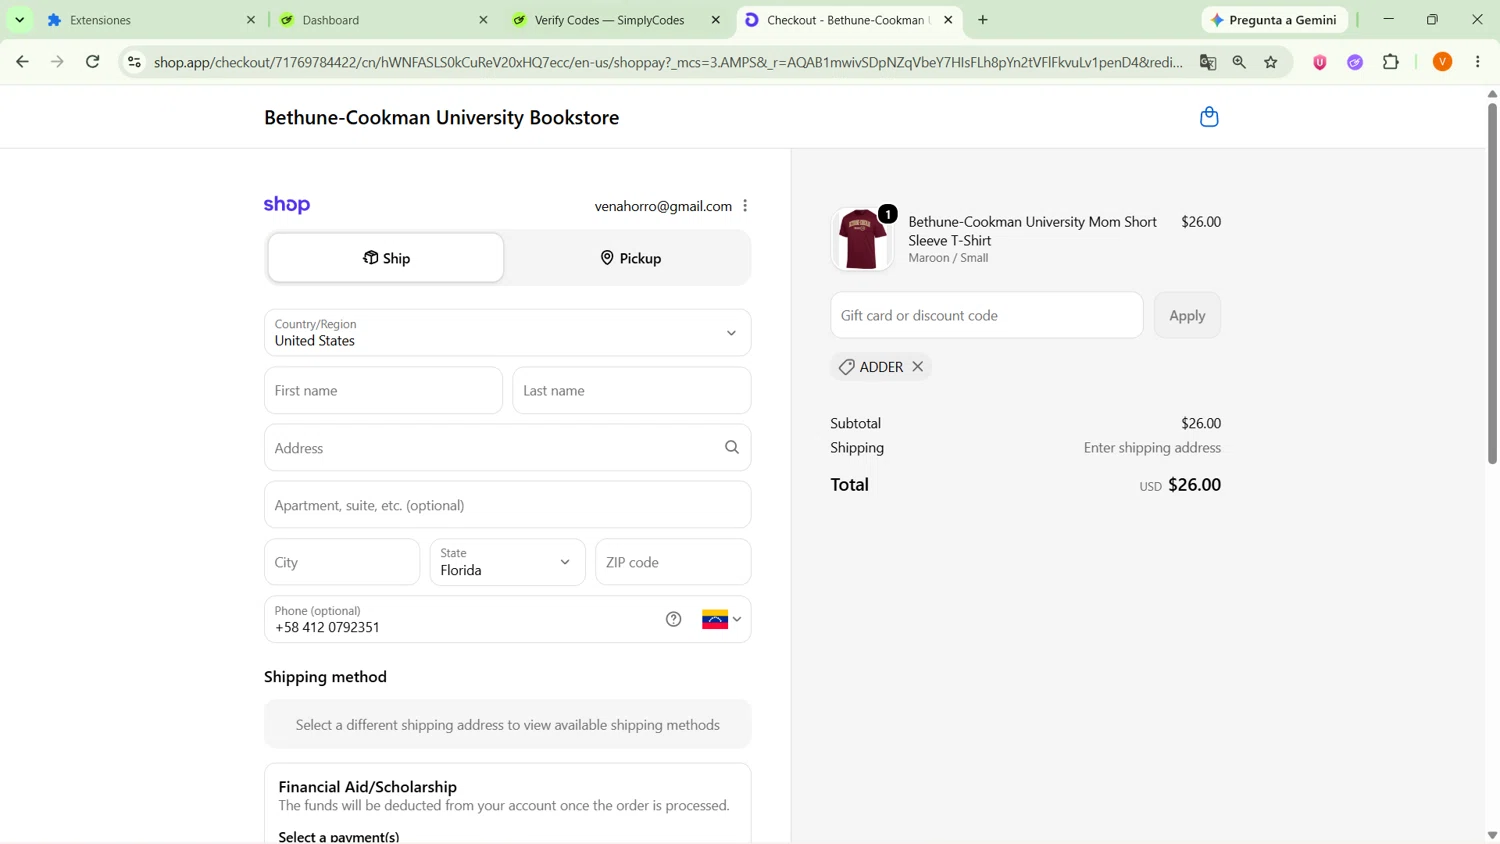Click the Shipping method heading

pyautogui.click(x=325, y=677)
